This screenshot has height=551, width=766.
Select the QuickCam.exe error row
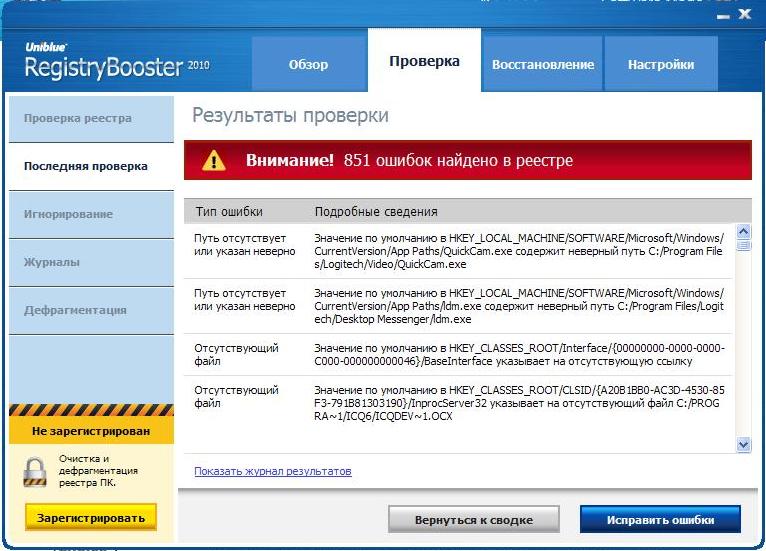pos(460,251)
